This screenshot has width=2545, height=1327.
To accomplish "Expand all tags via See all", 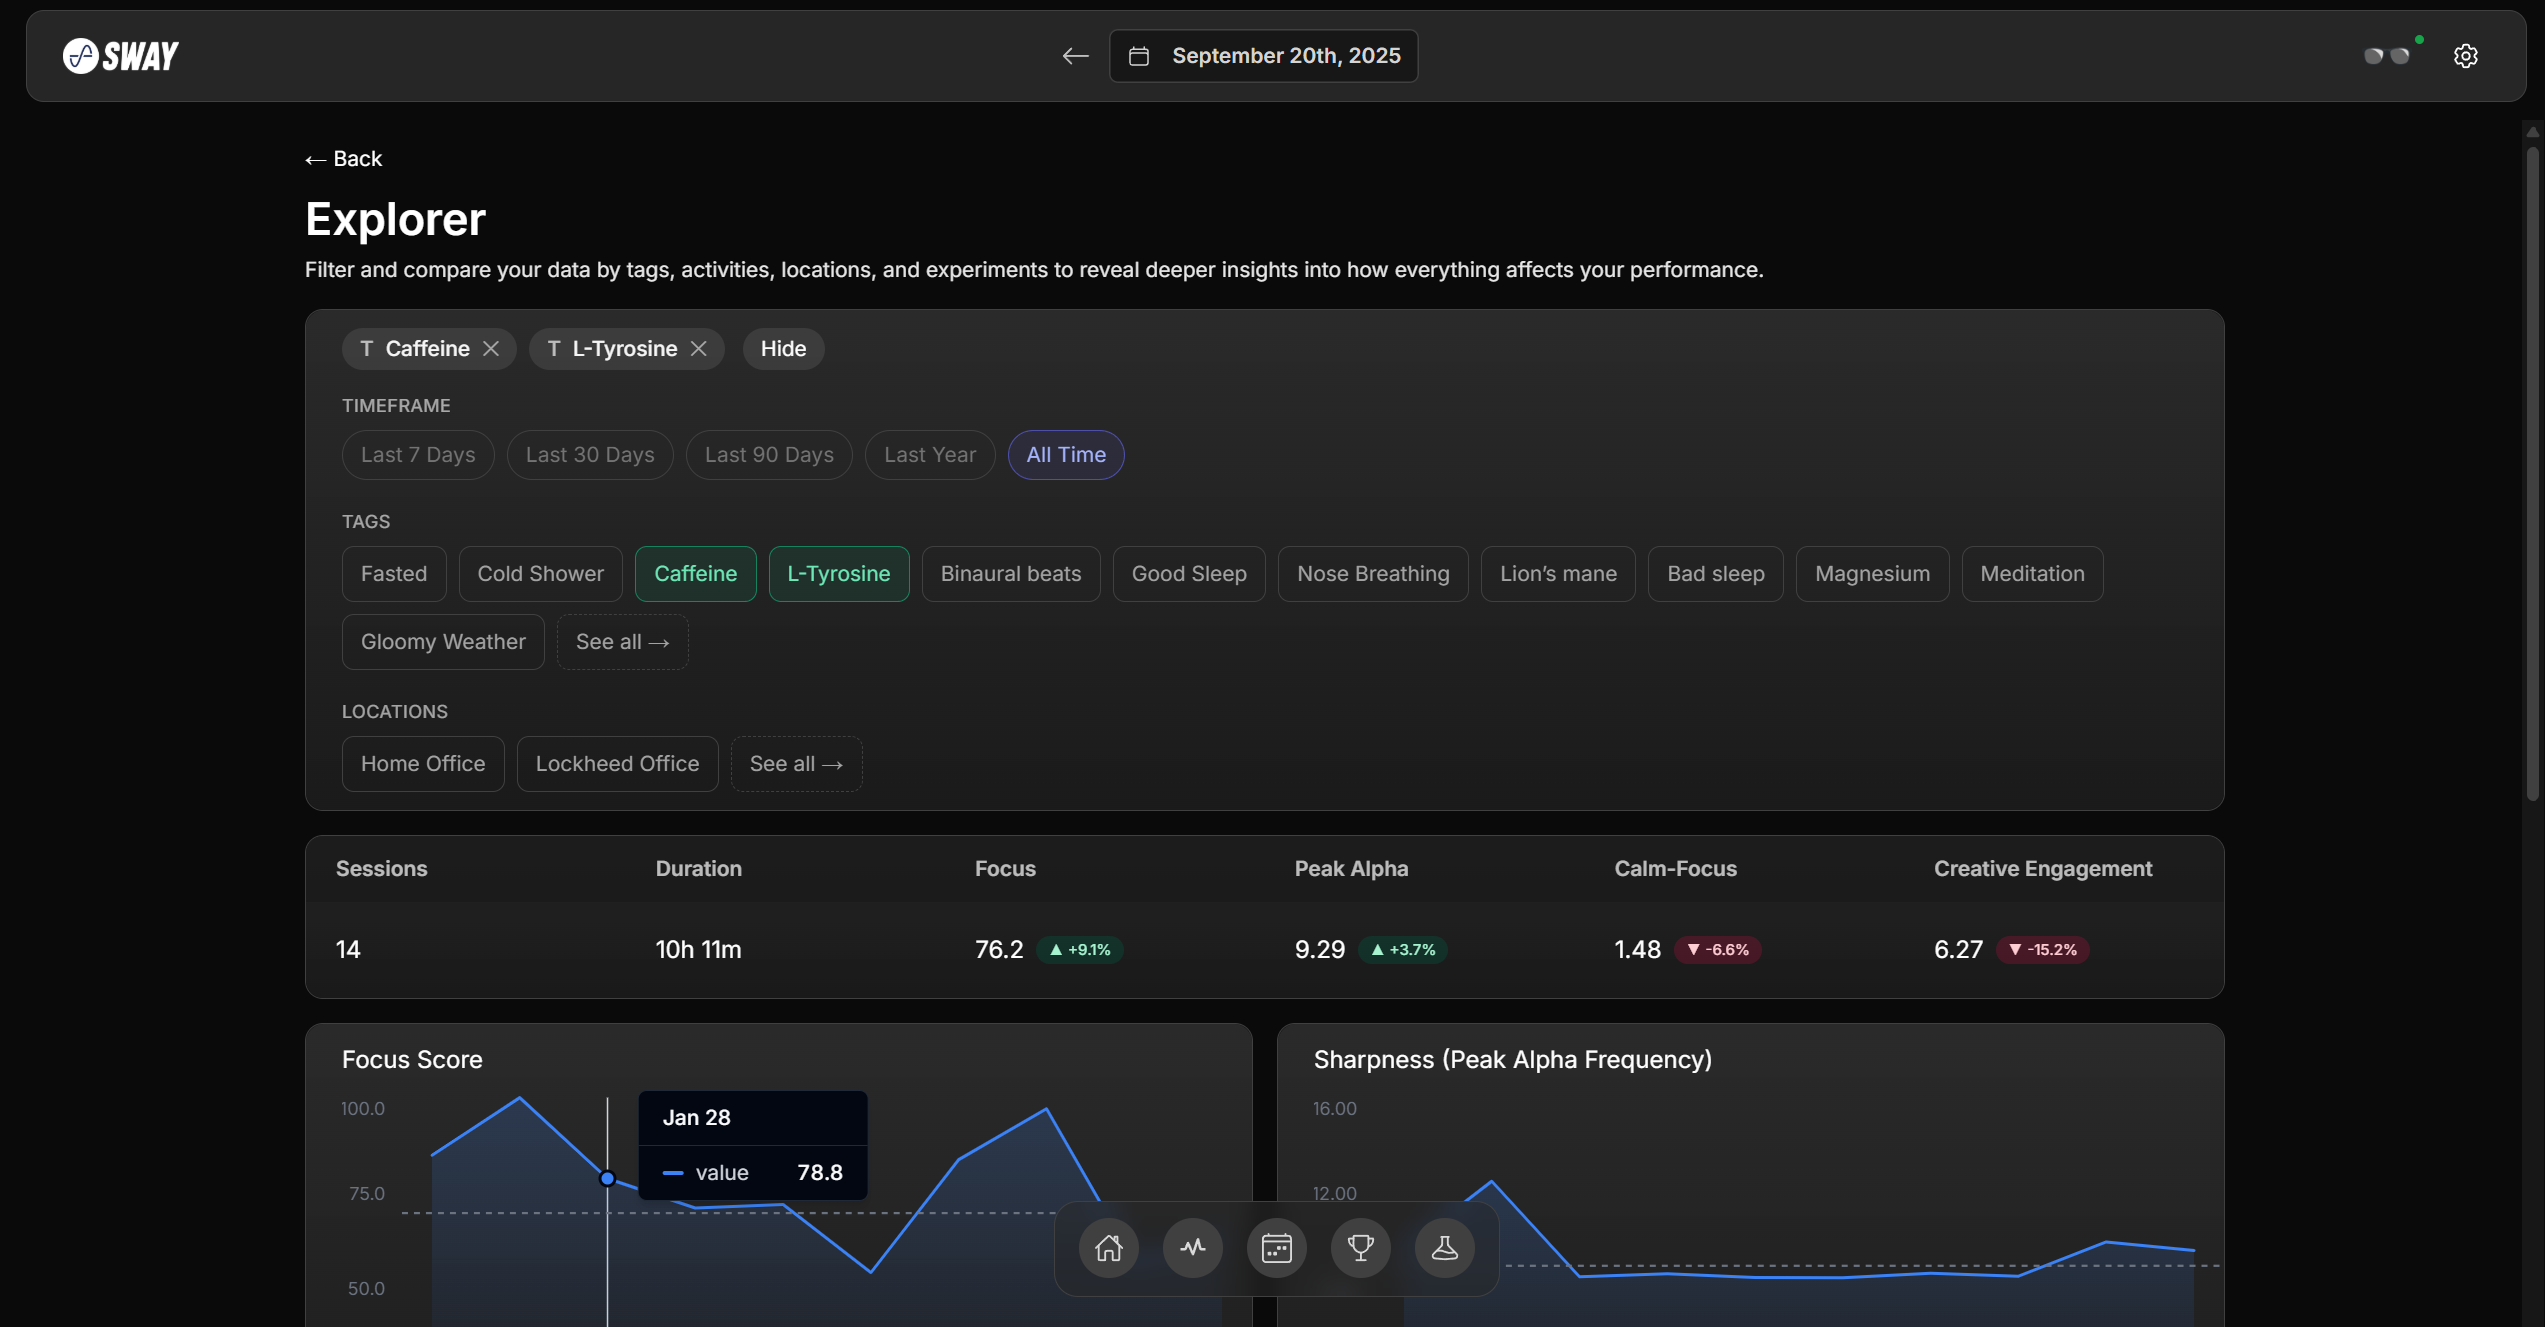I will [x=622, y=642].
